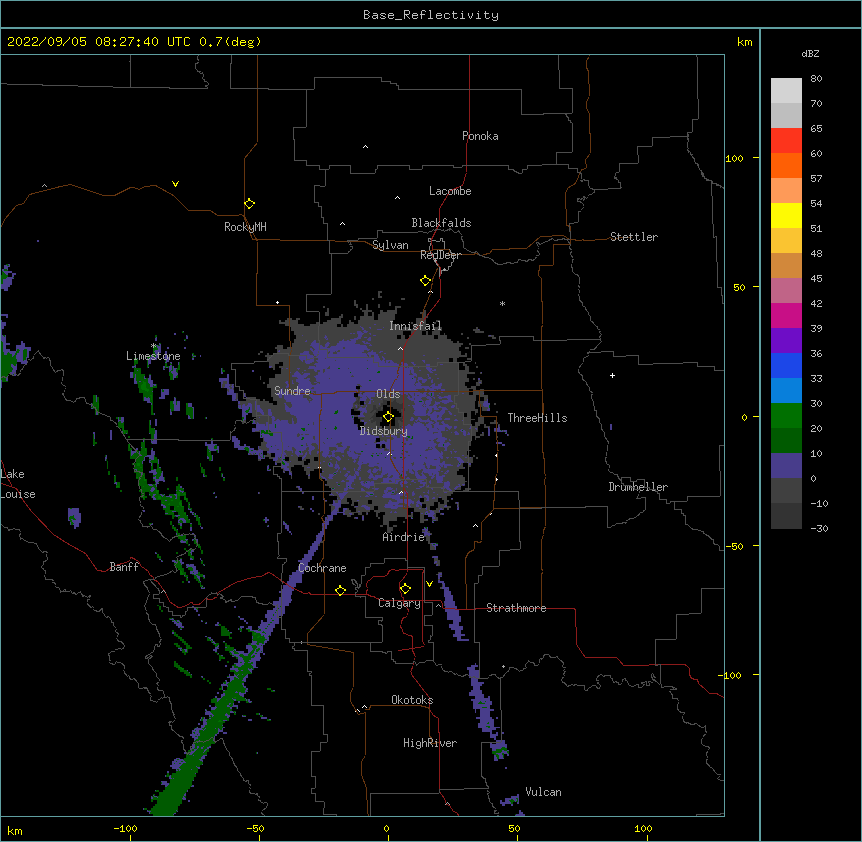Click the Olds city label

click(x=388, y=394)
